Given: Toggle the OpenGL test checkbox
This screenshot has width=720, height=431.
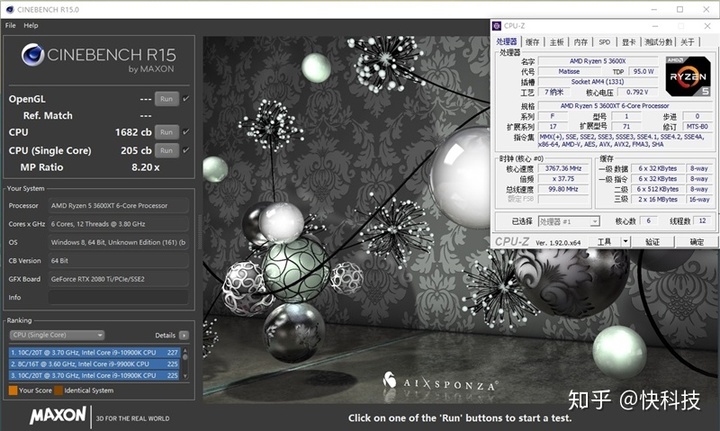Looking at the screenshot, I should [186, 98].
